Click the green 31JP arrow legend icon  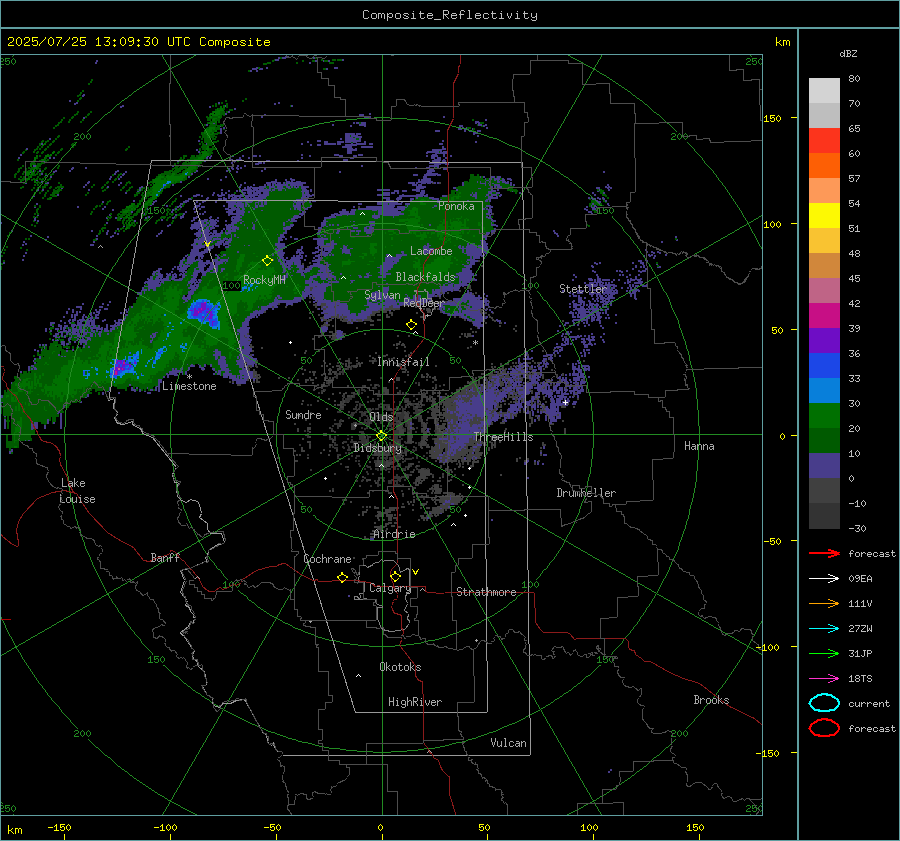coord(824,653)
